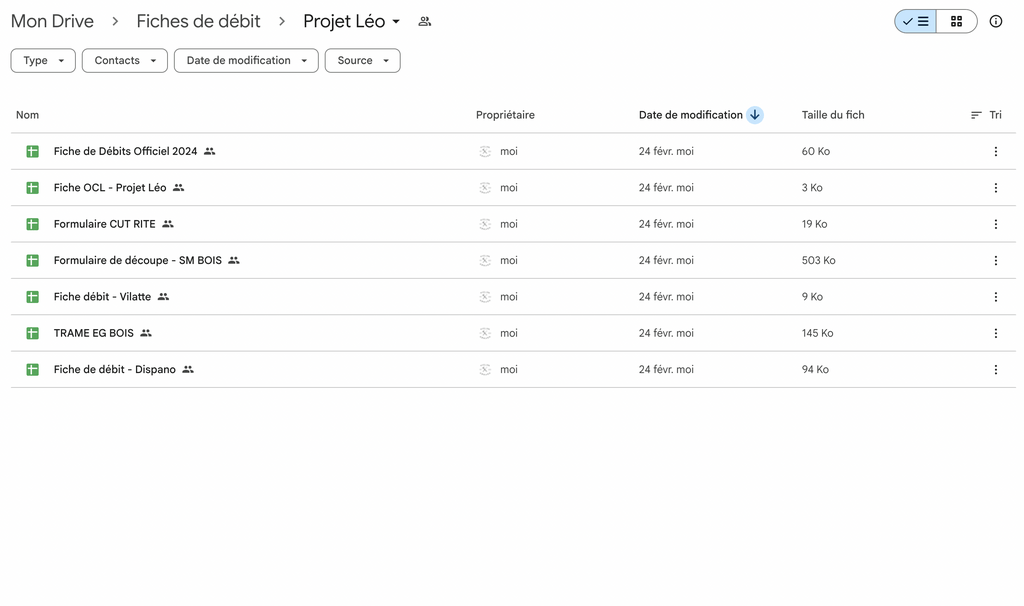
Task: Go to Fiches de débit breadcrumb
Action: click(198, 21)
